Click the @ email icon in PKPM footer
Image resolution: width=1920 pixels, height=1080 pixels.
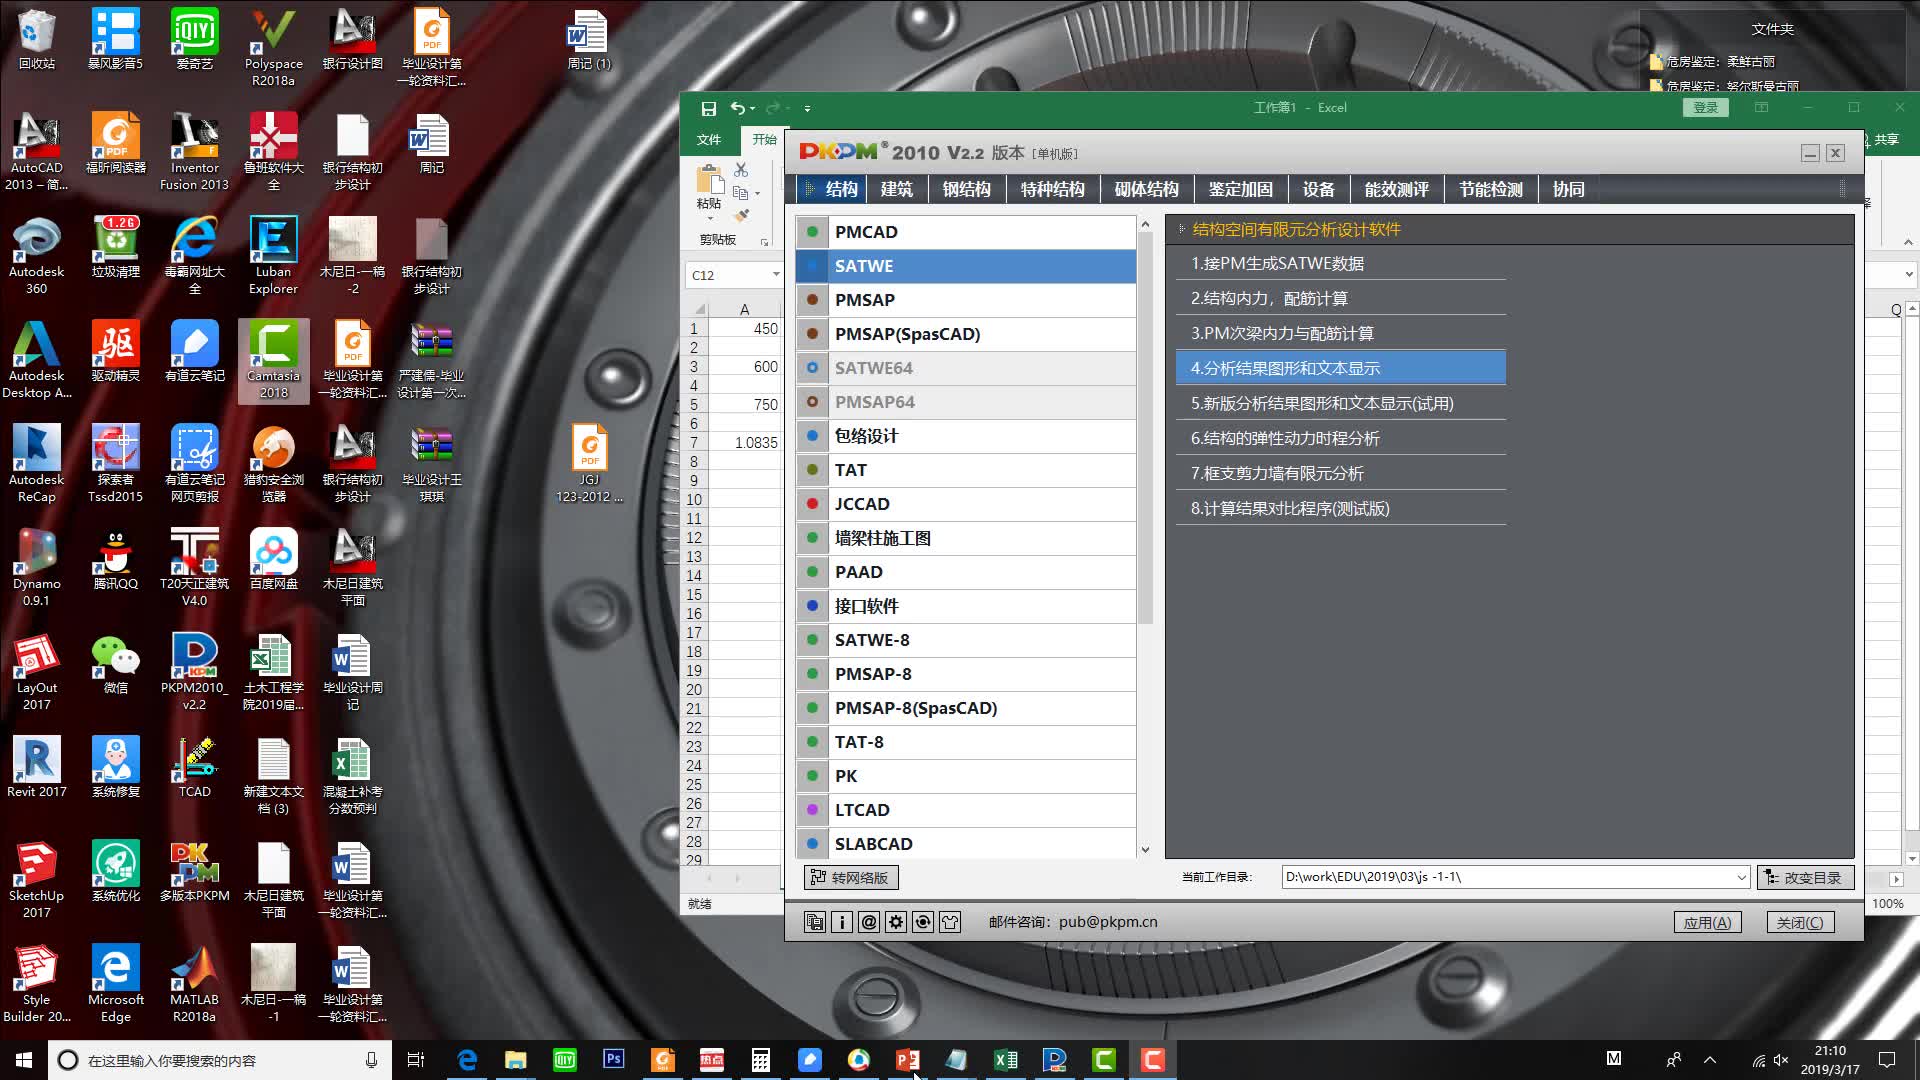(x=869, y=922)
